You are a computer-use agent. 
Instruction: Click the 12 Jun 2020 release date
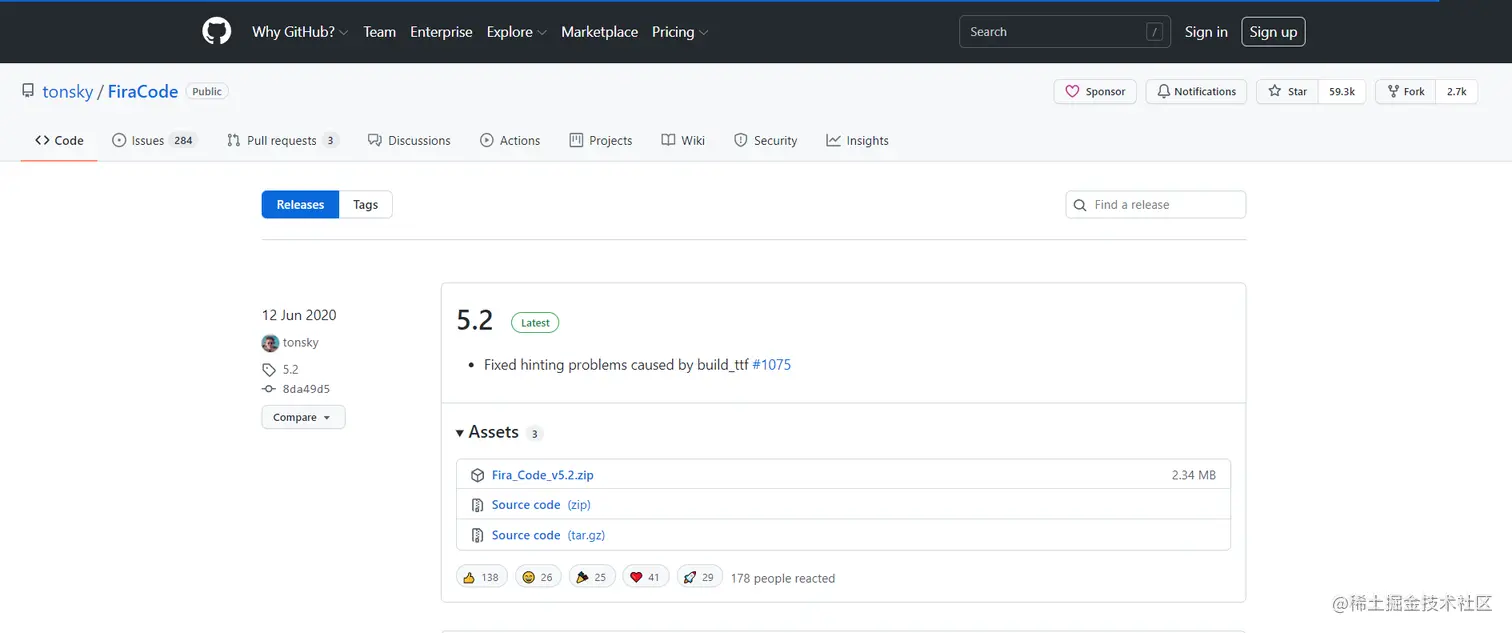coord(299,315)
